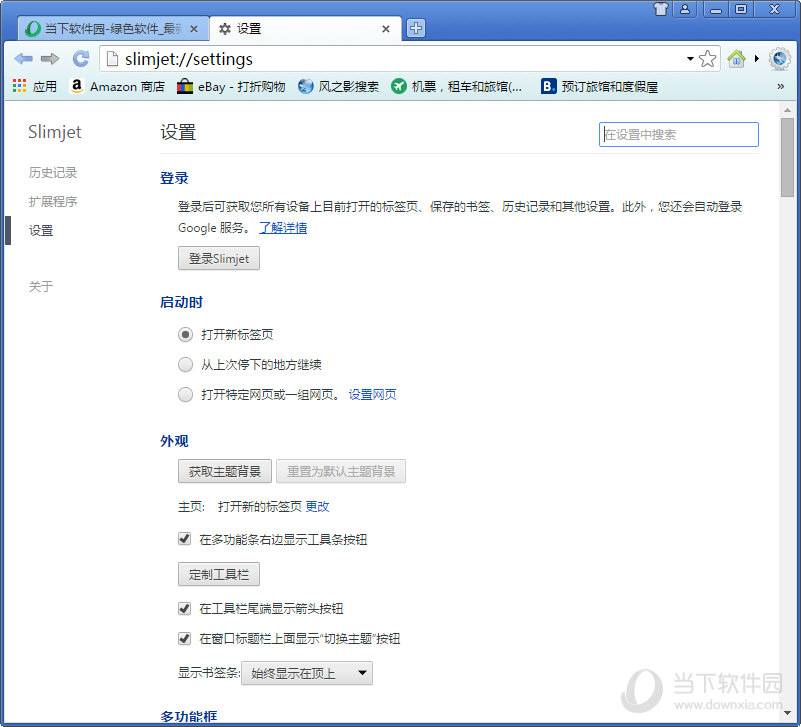
Task: Enable 从上次停下的地方继续 option
Action: (185, 364)
